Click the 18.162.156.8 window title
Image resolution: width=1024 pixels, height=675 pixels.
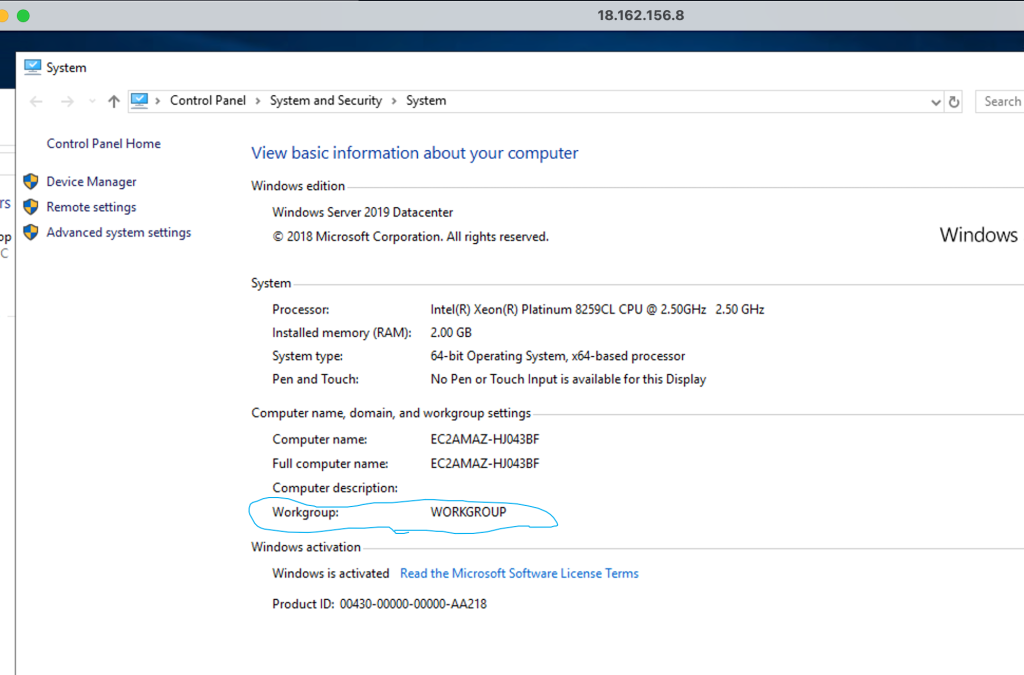tap(641, 15)
